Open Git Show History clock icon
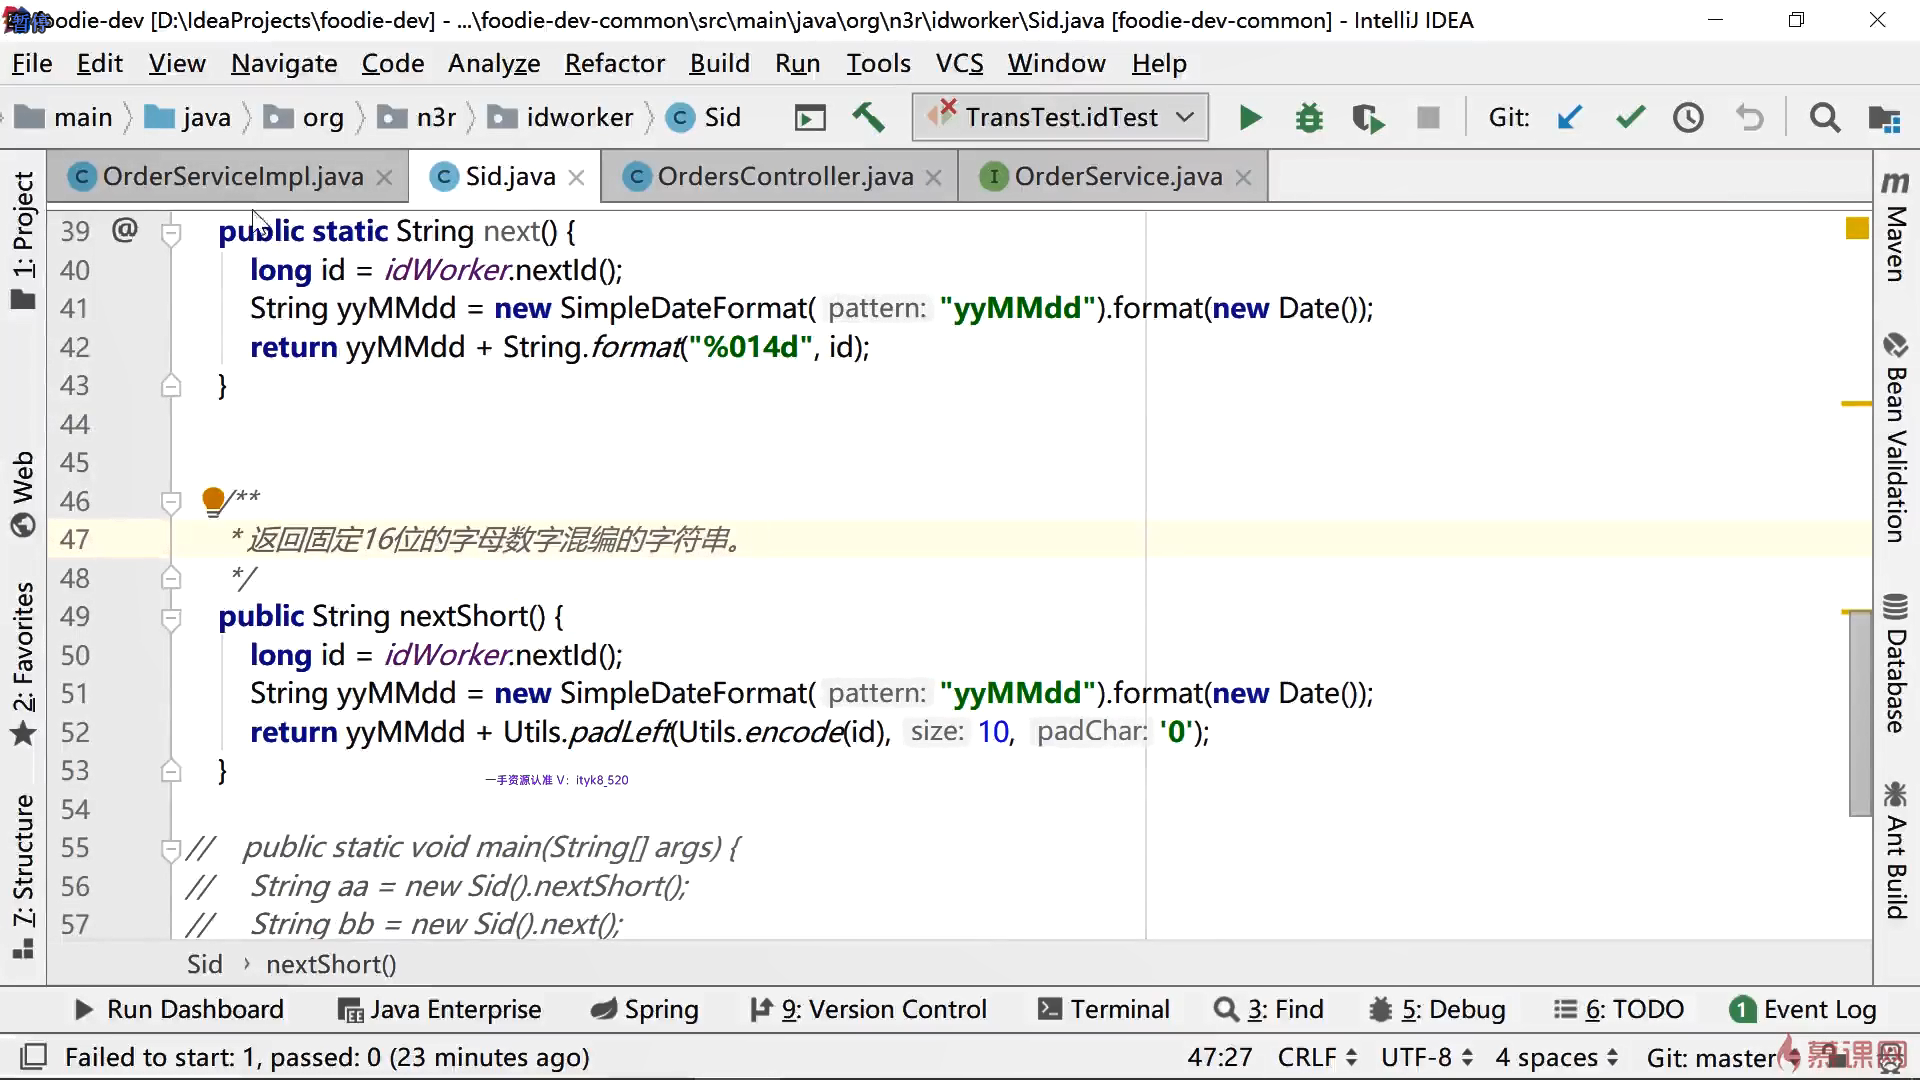Viewport: 1920px width, 1080px height. click(1688, 118)
